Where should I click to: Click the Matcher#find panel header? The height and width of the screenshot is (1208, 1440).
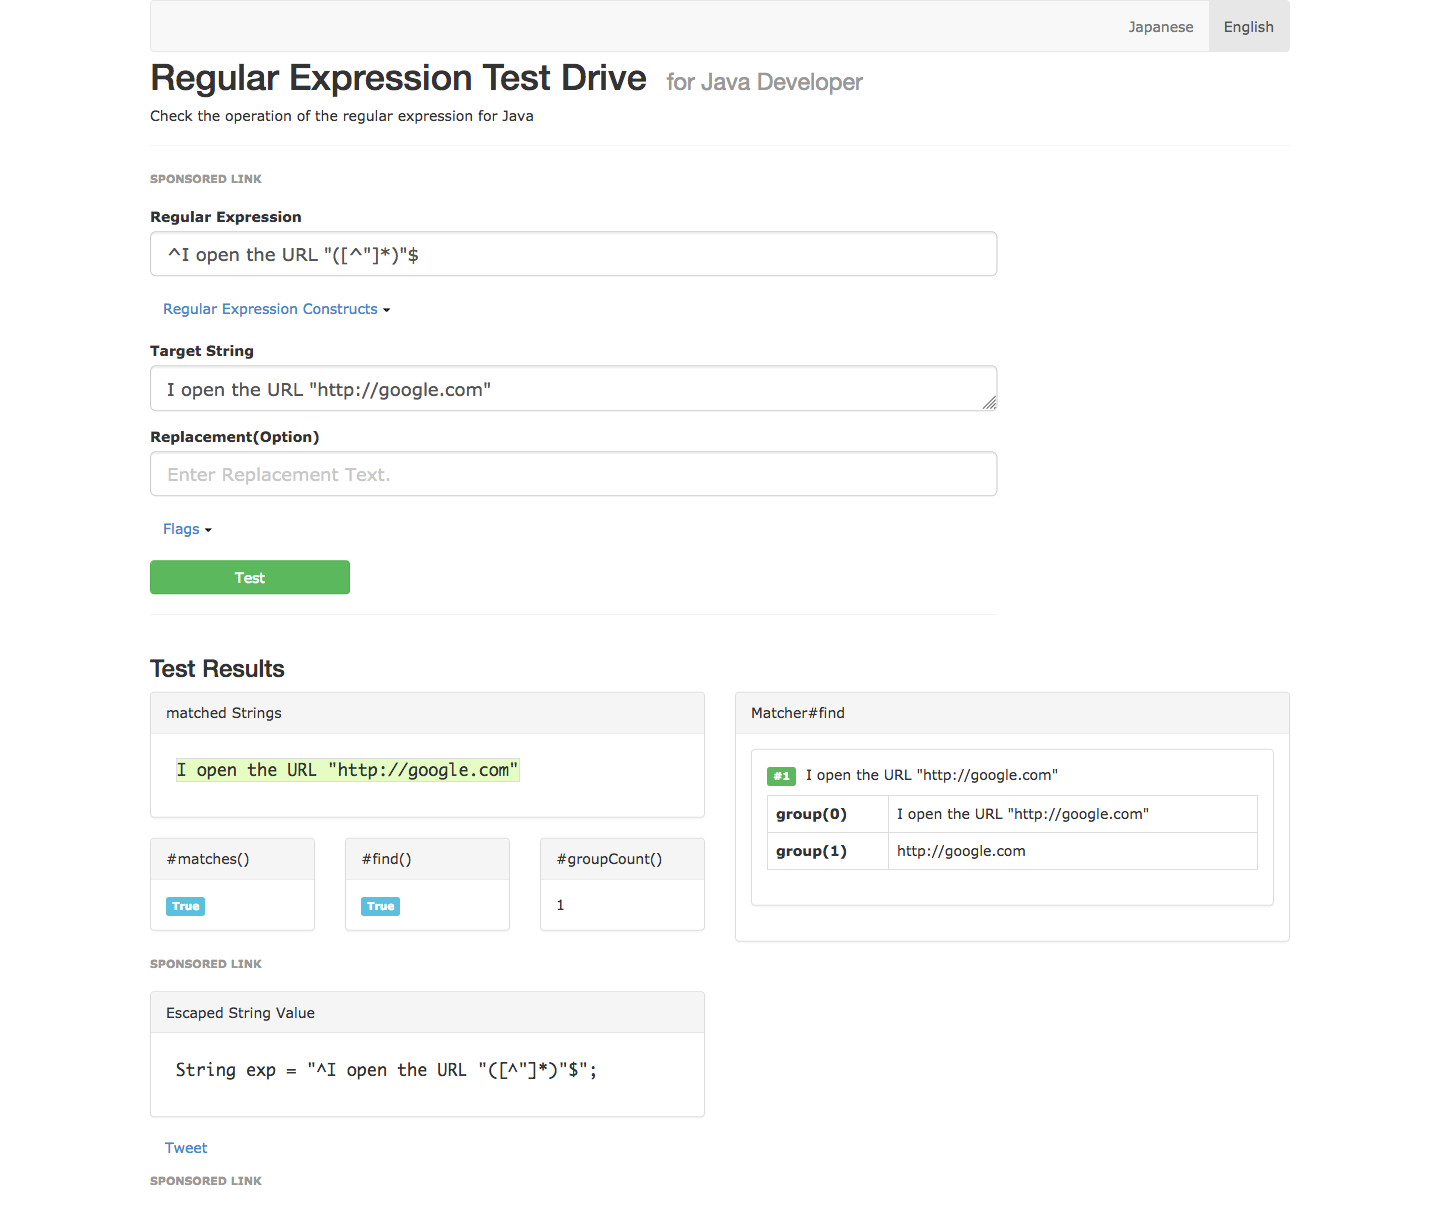(x=1011, y=713)
